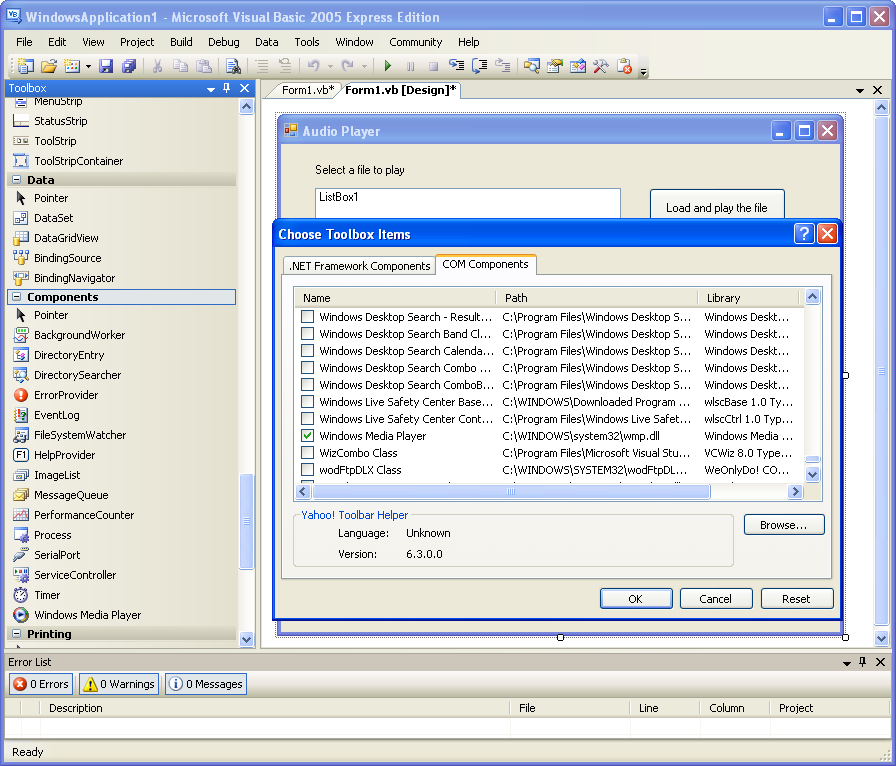Collapse the Data group in the Toolbox

pos(17,179)
